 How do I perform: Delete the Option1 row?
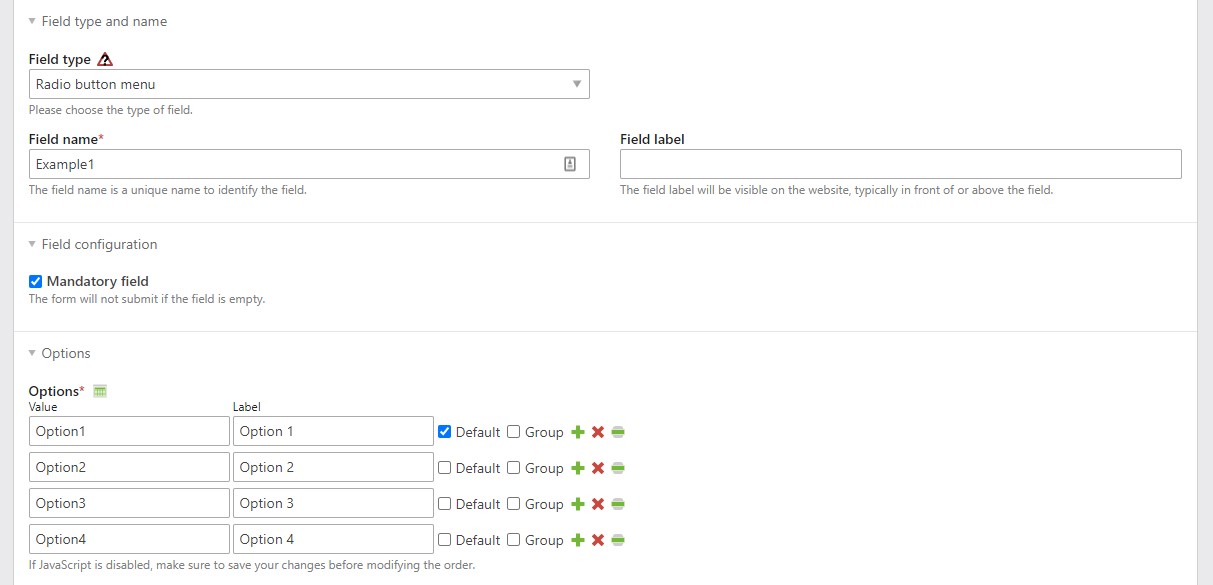[598, 432]
